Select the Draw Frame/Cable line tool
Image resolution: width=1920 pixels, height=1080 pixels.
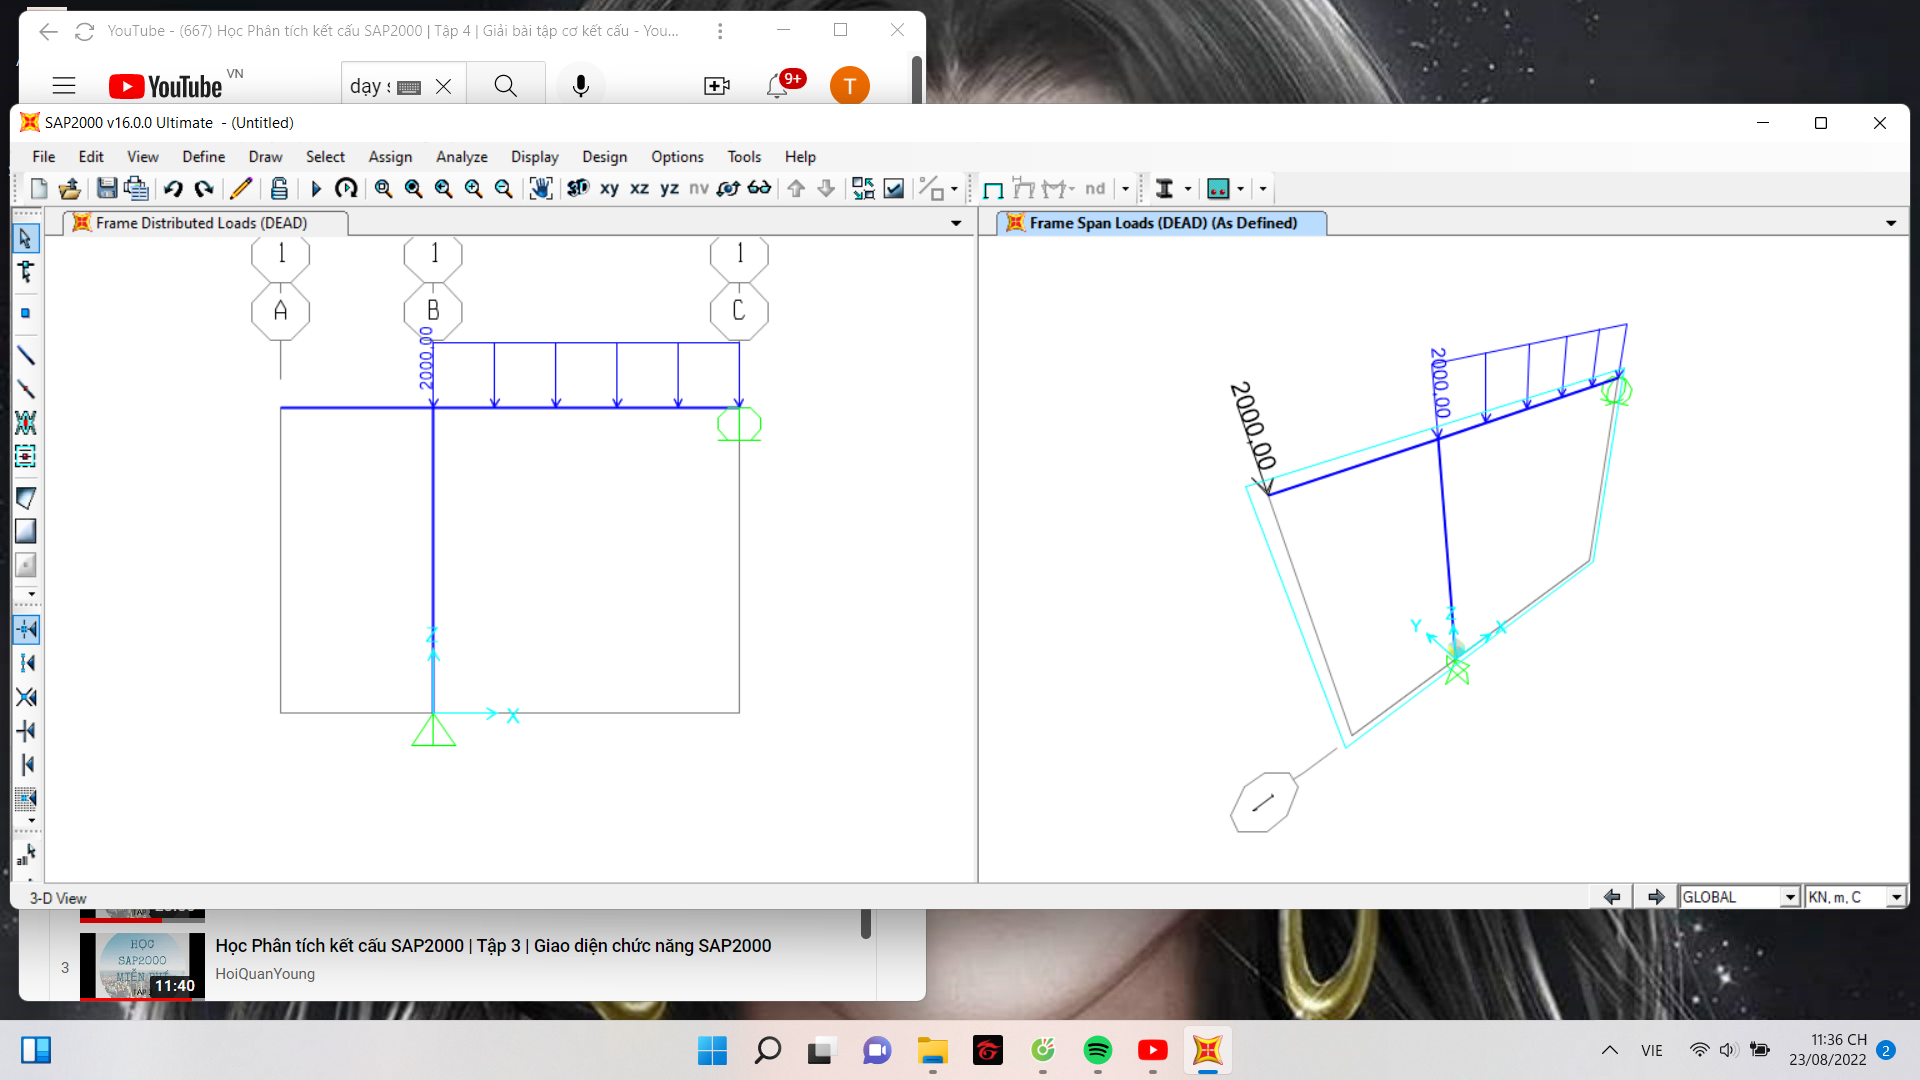coord(26,355)
